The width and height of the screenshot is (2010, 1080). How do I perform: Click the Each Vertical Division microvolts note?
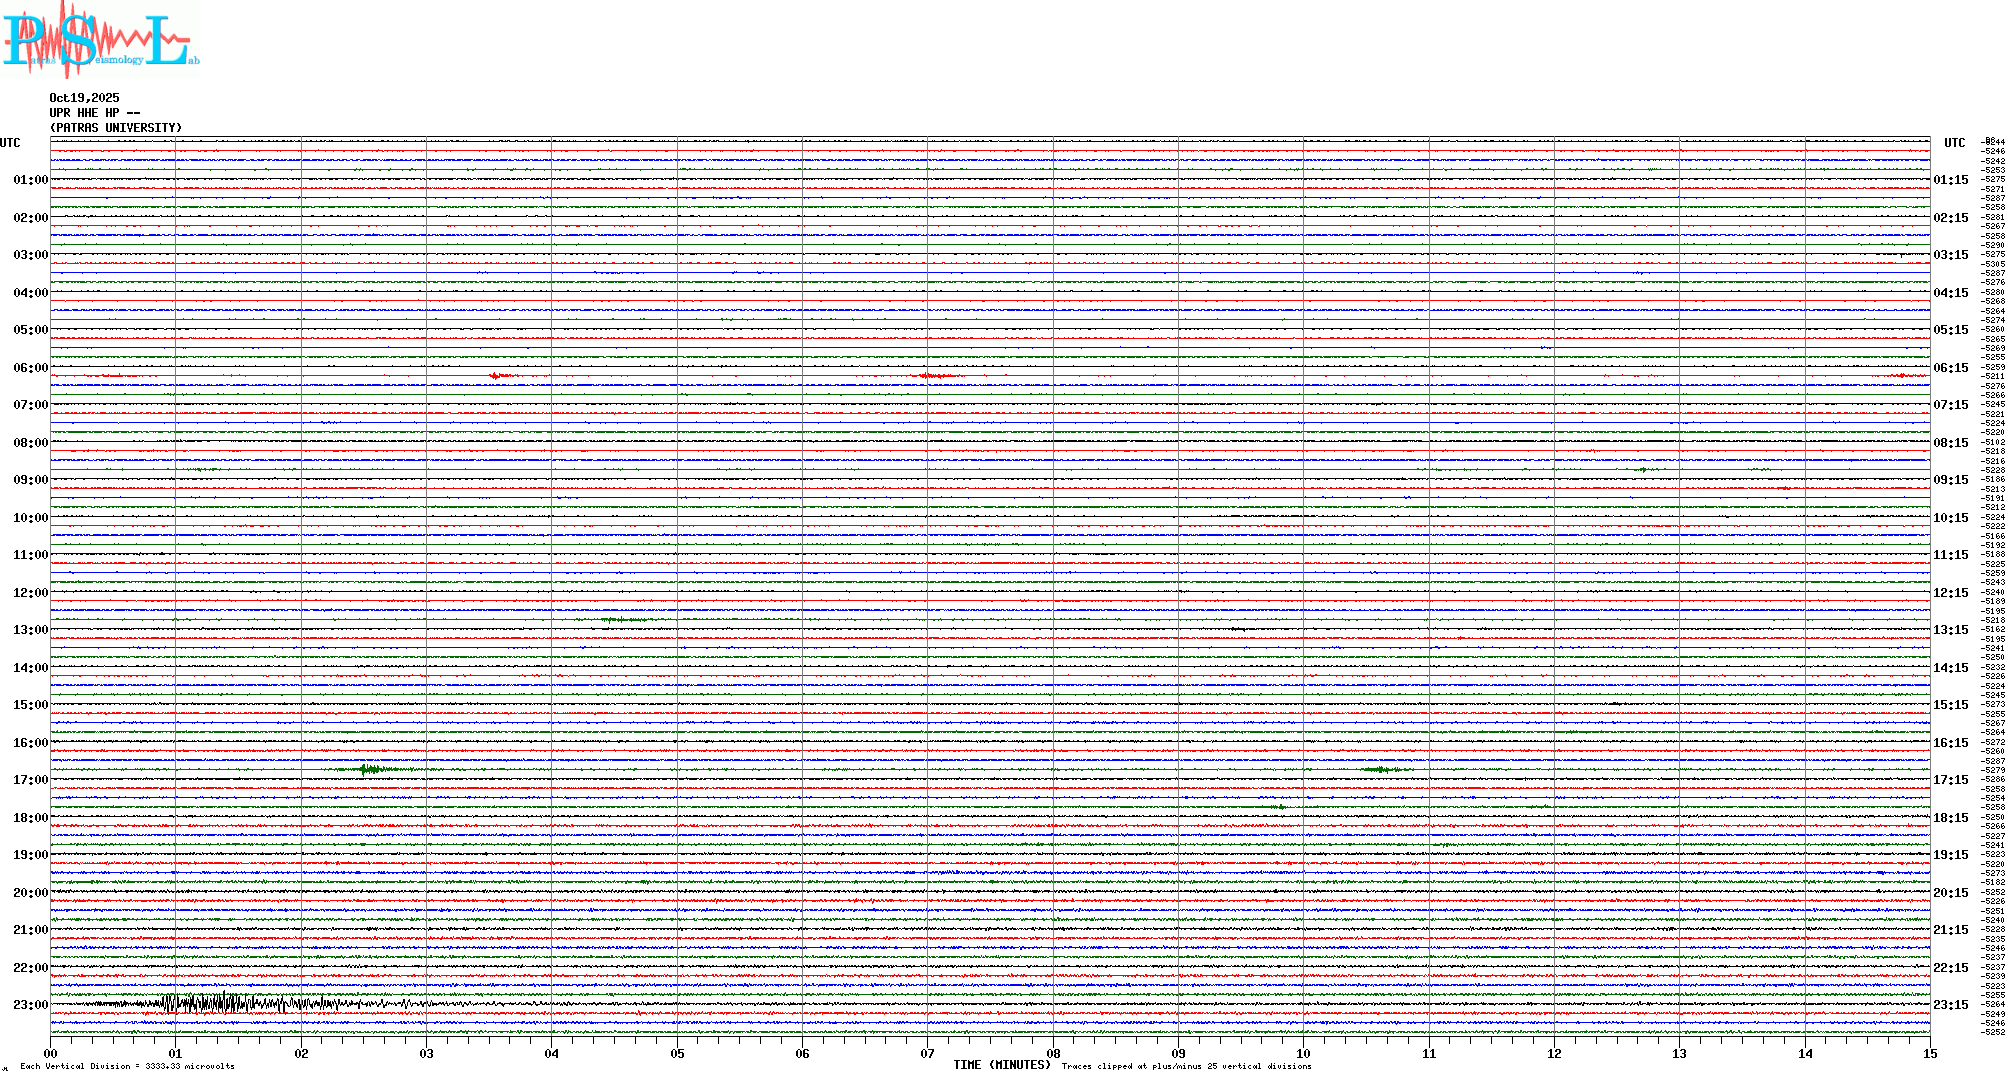tap(127, 1066)
